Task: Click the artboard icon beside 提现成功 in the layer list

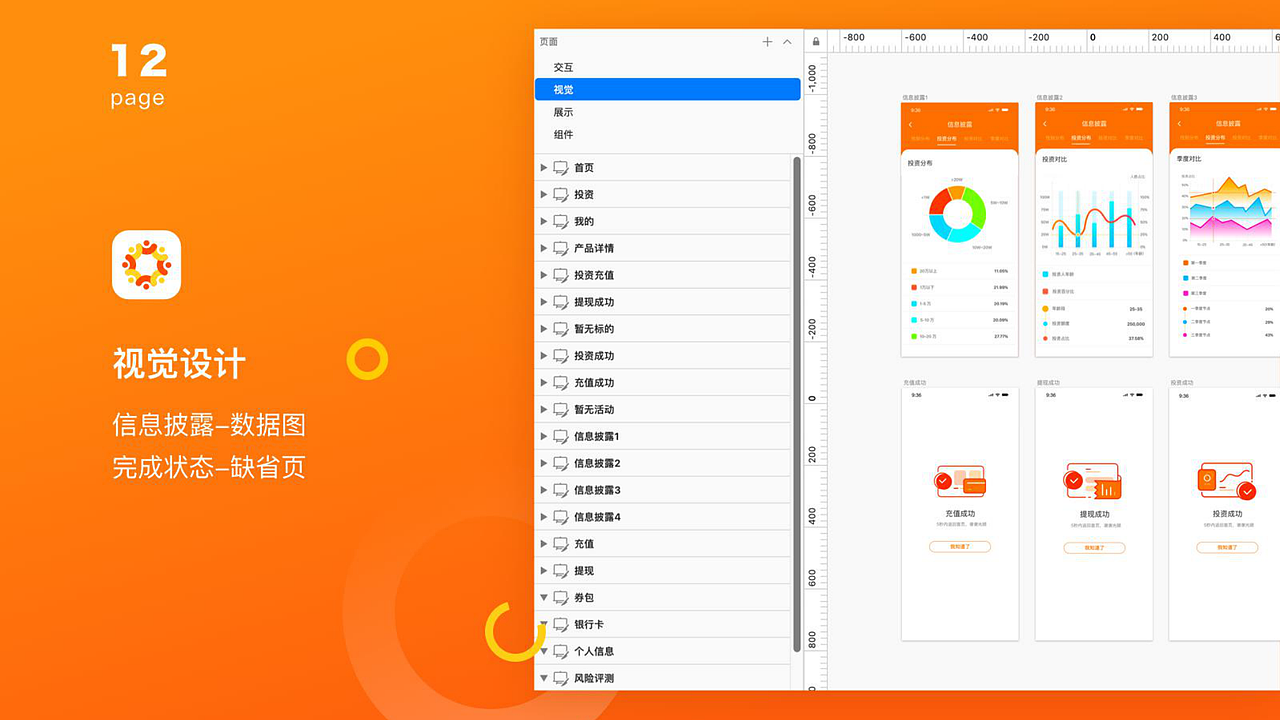Action: point(561,303)
